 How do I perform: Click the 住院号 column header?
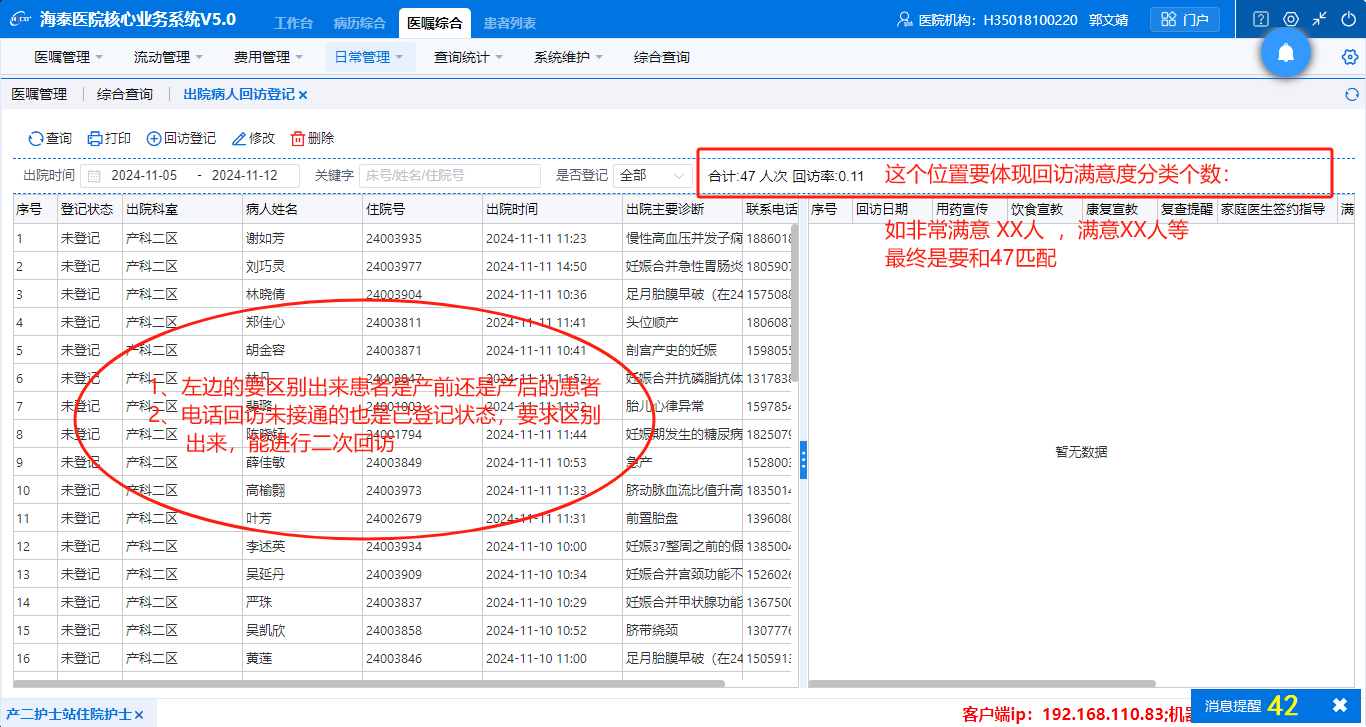coord(422,209)
